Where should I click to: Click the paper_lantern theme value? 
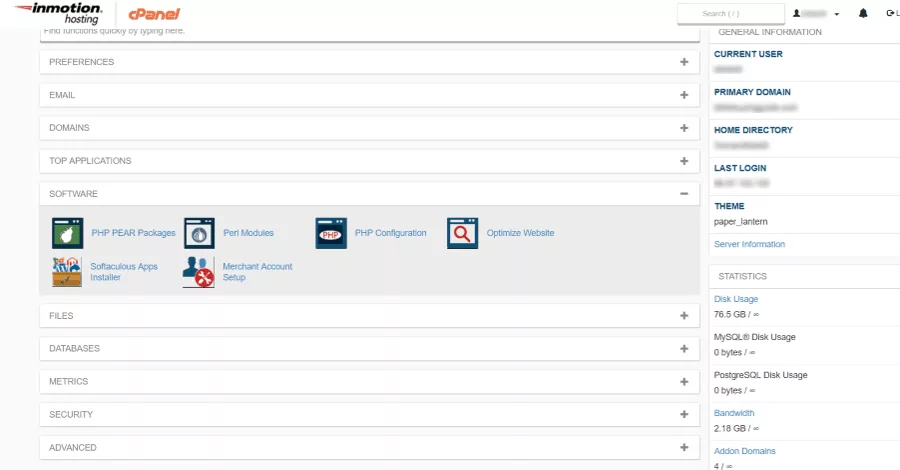click(740, 222)
